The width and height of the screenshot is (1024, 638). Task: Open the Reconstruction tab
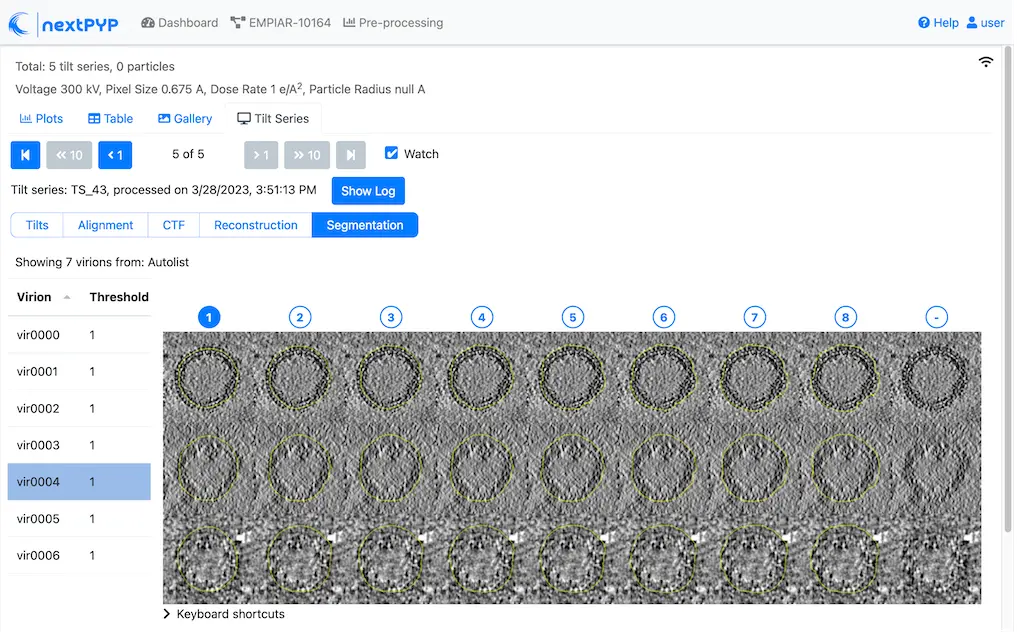point(255,225)
